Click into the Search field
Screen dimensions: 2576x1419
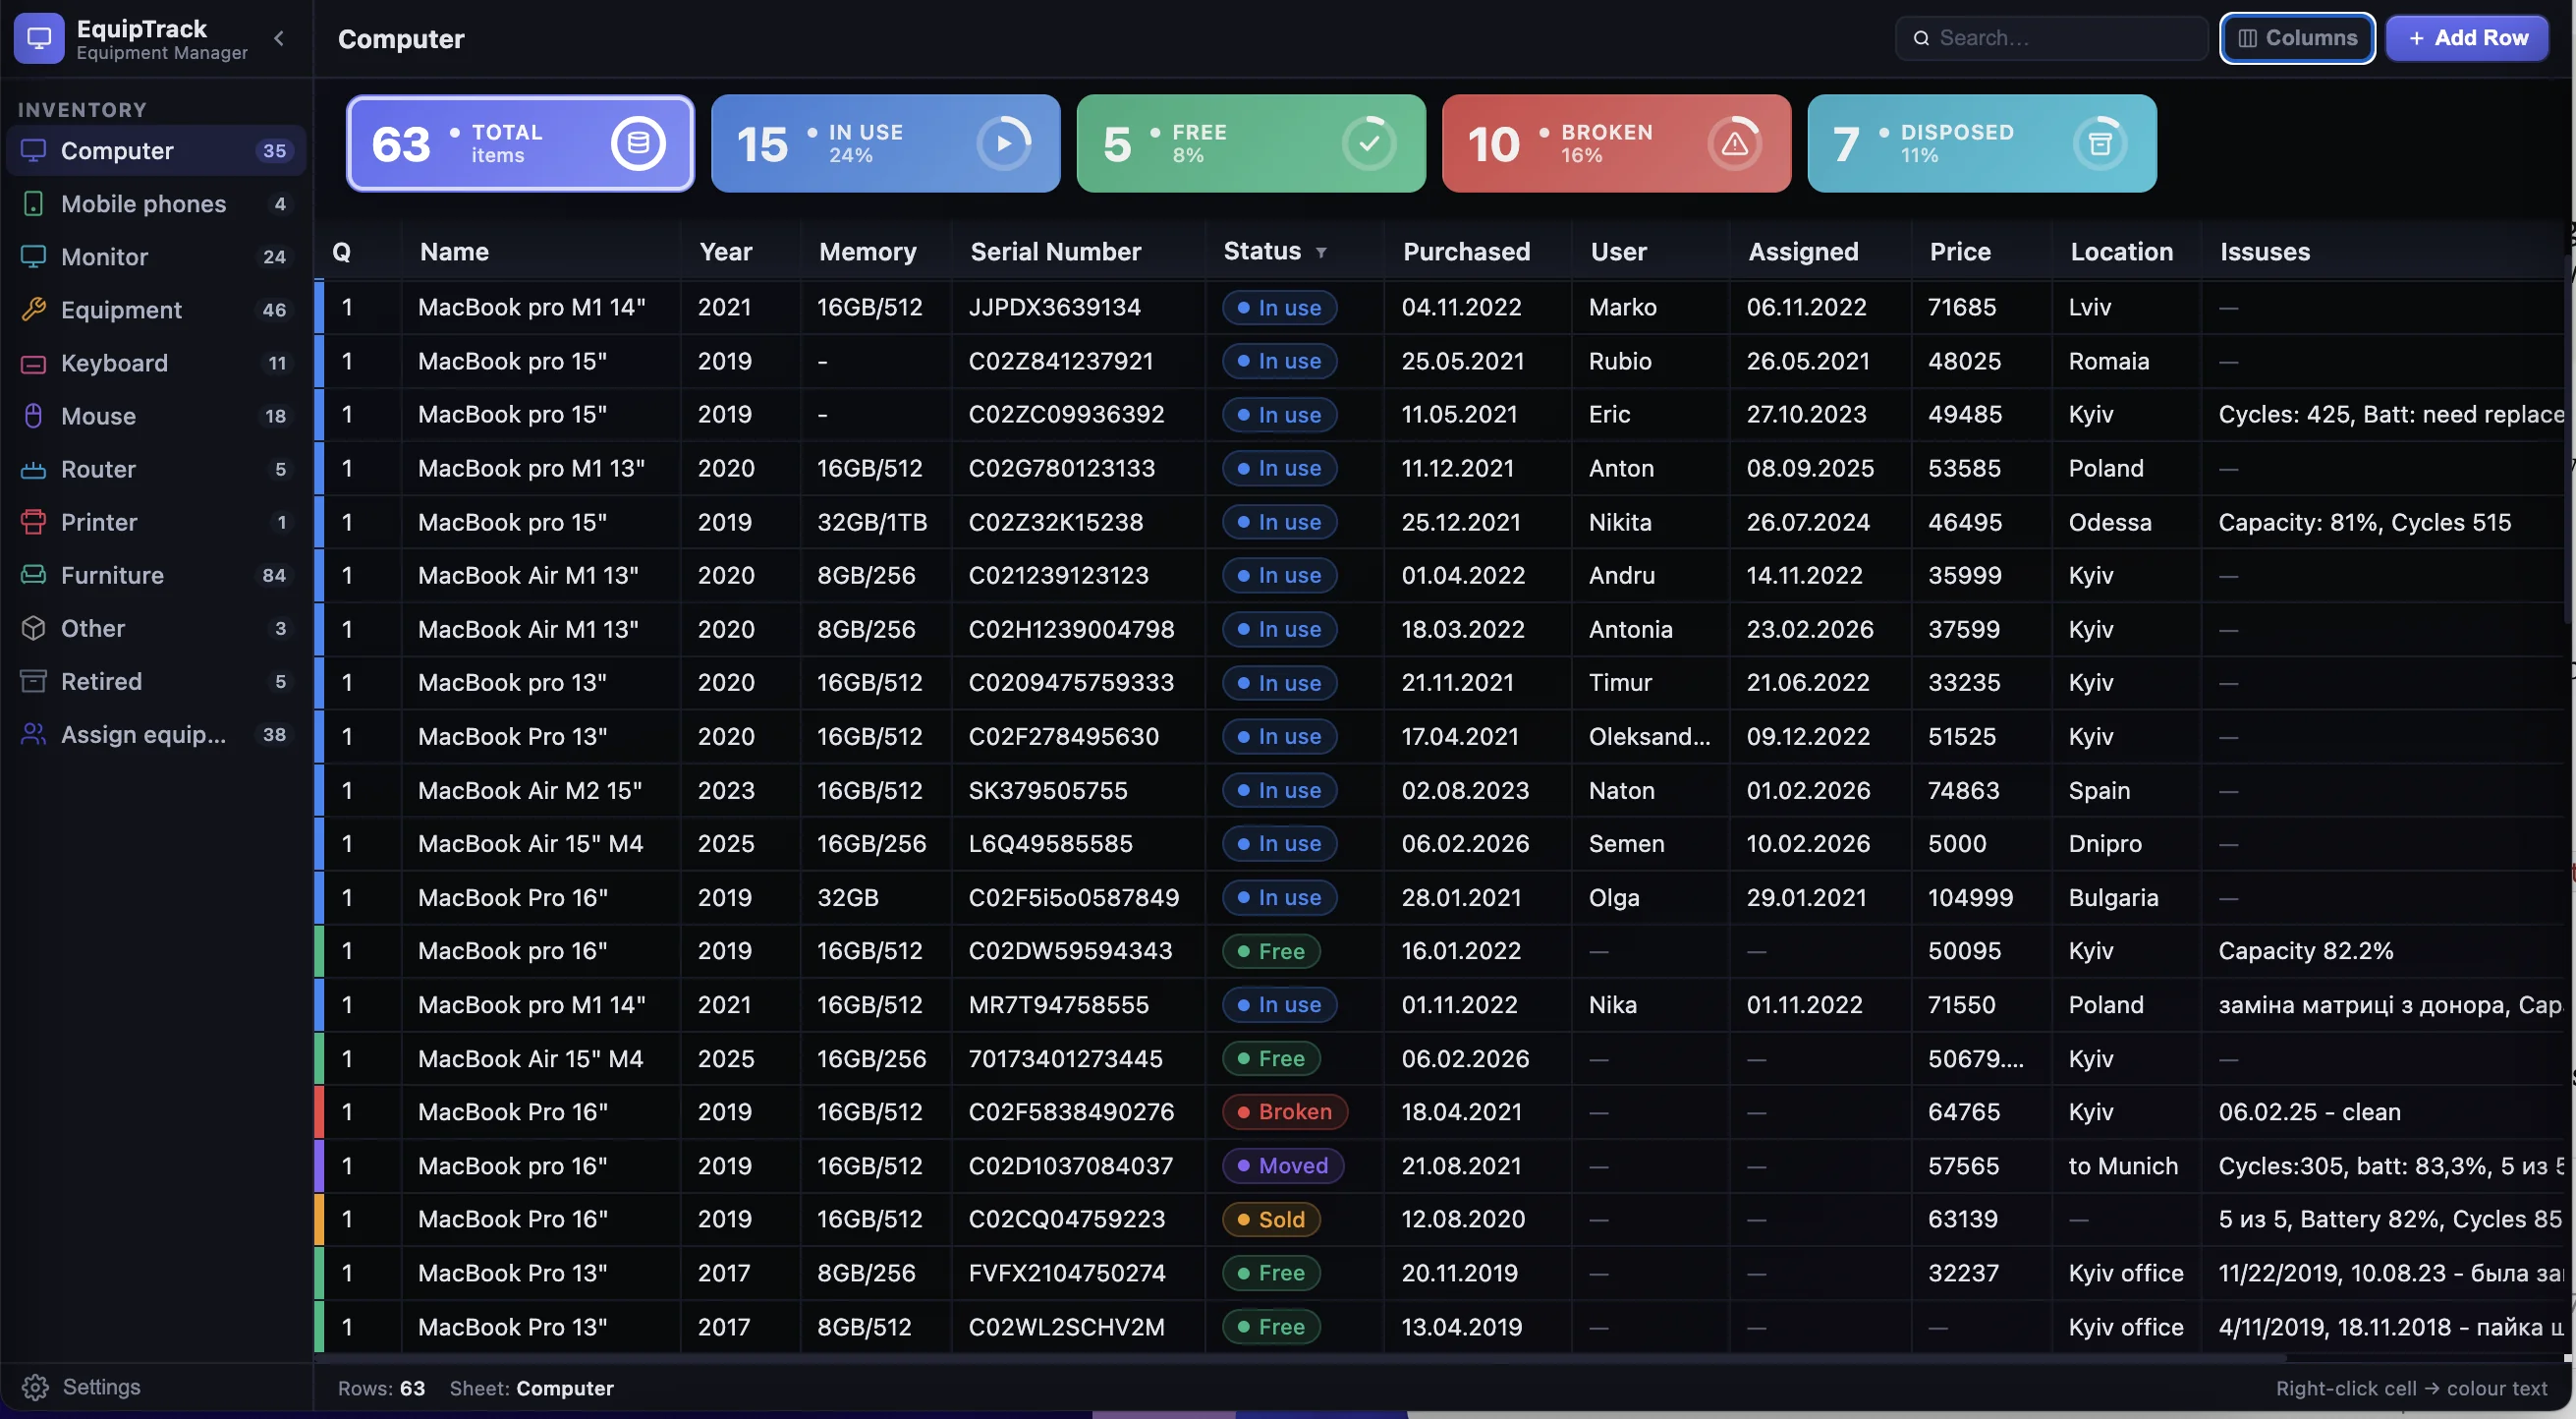click(x=2051, y=38)
